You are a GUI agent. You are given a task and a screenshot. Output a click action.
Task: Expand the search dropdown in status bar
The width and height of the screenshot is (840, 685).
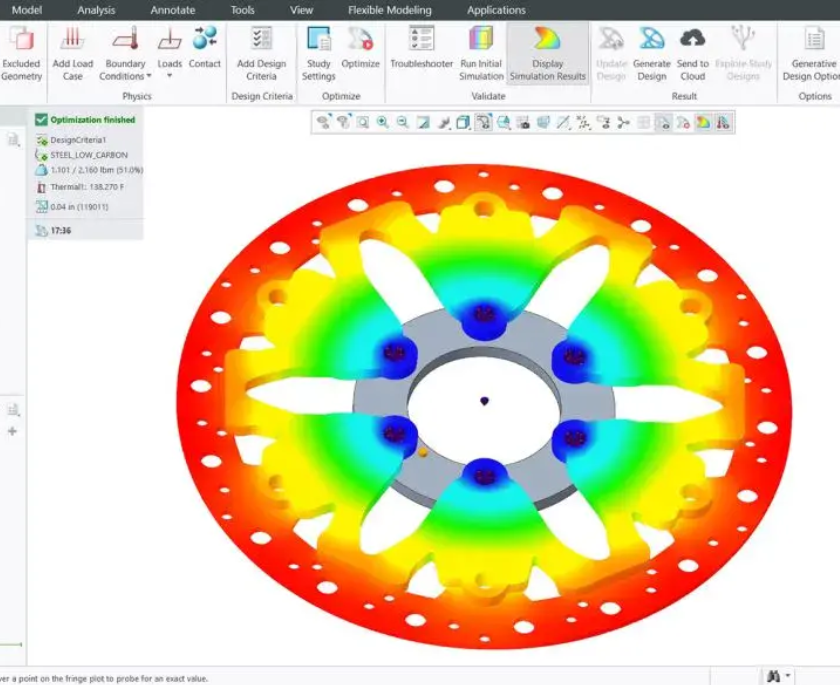tap(790, 677)
